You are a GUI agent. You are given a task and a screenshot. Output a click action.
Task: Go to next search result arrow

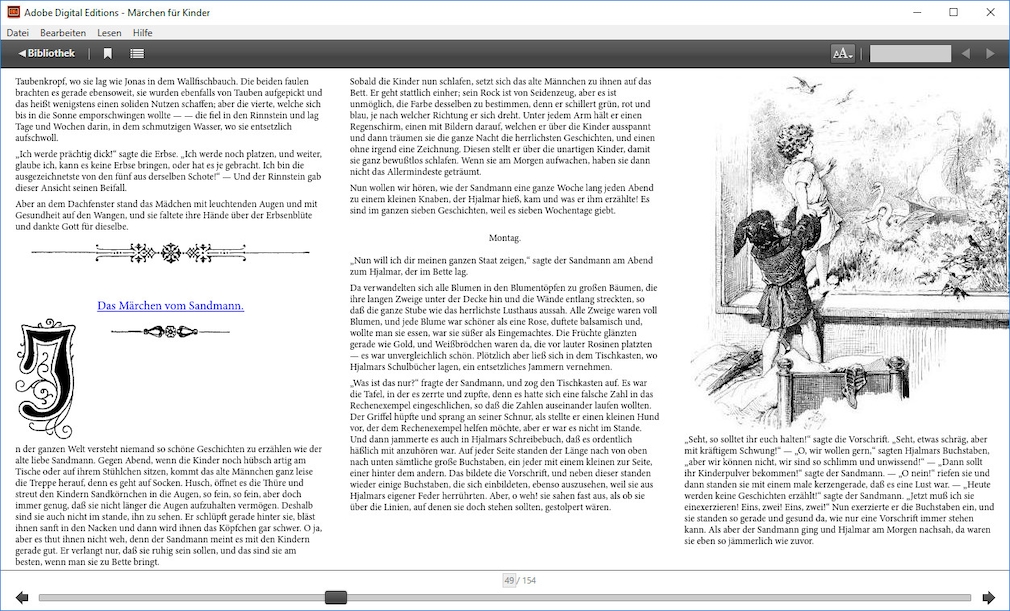click(990, 53)
